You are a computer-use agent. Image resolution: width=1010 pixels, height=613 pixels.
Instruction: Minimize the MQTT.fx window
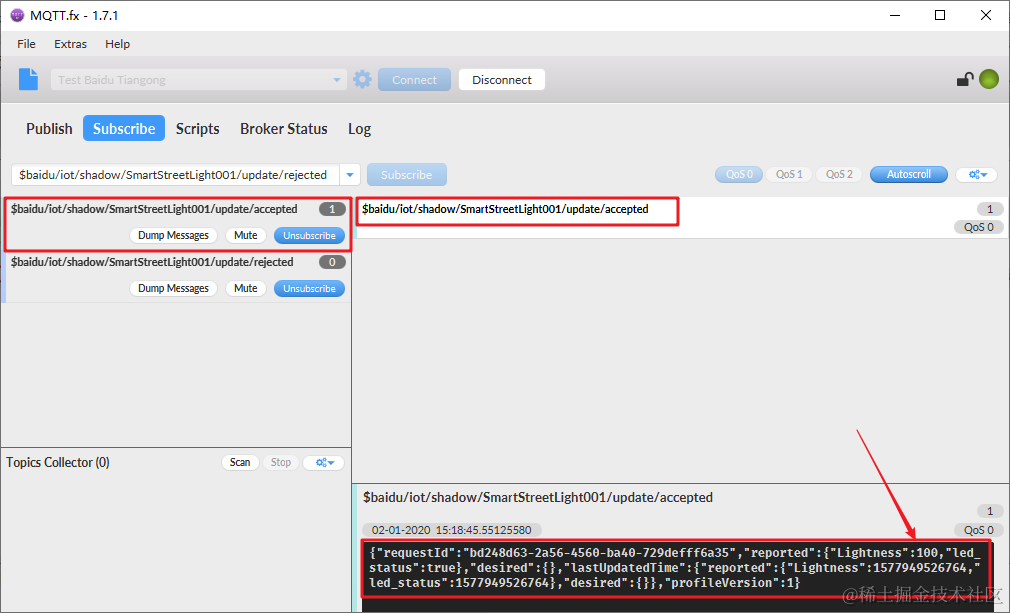894,15
